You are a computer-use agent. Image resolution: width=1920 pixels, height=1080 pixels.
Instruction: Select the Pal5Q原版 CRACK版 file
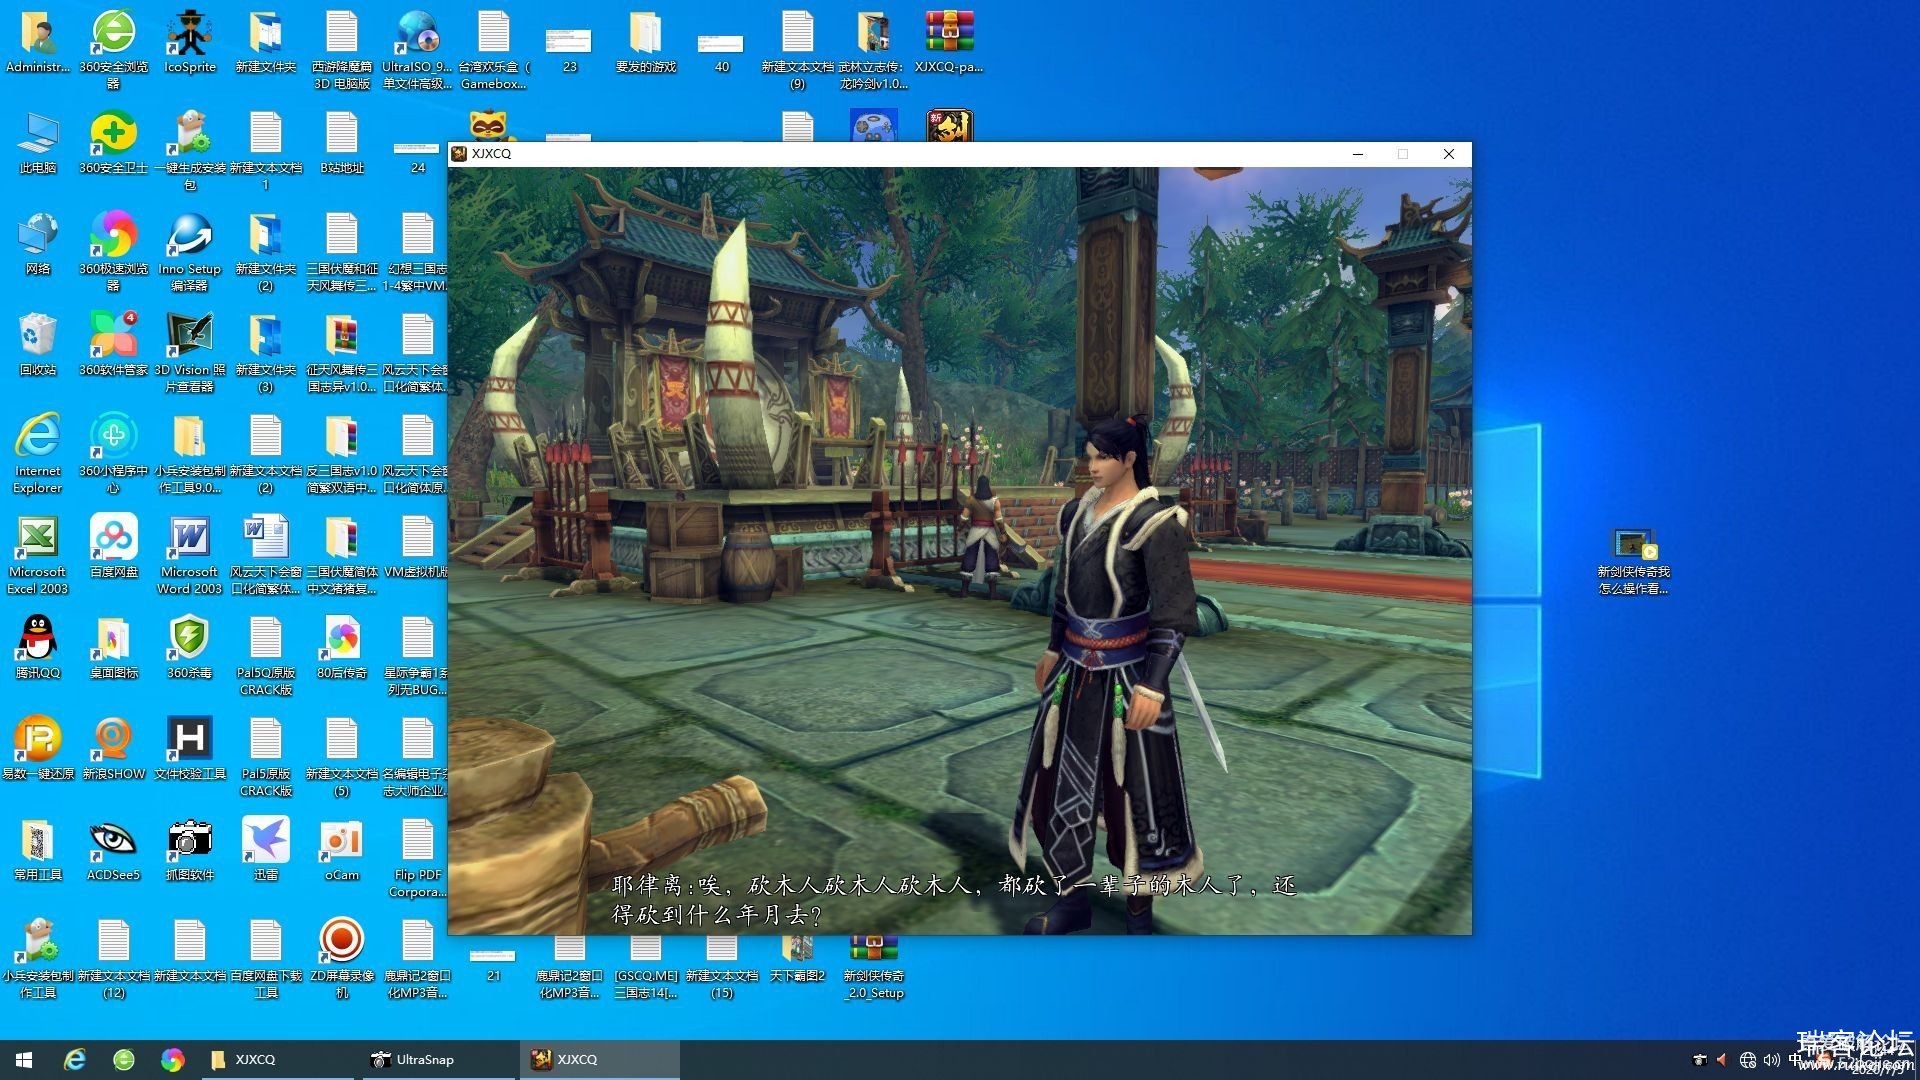coord(266,654)
